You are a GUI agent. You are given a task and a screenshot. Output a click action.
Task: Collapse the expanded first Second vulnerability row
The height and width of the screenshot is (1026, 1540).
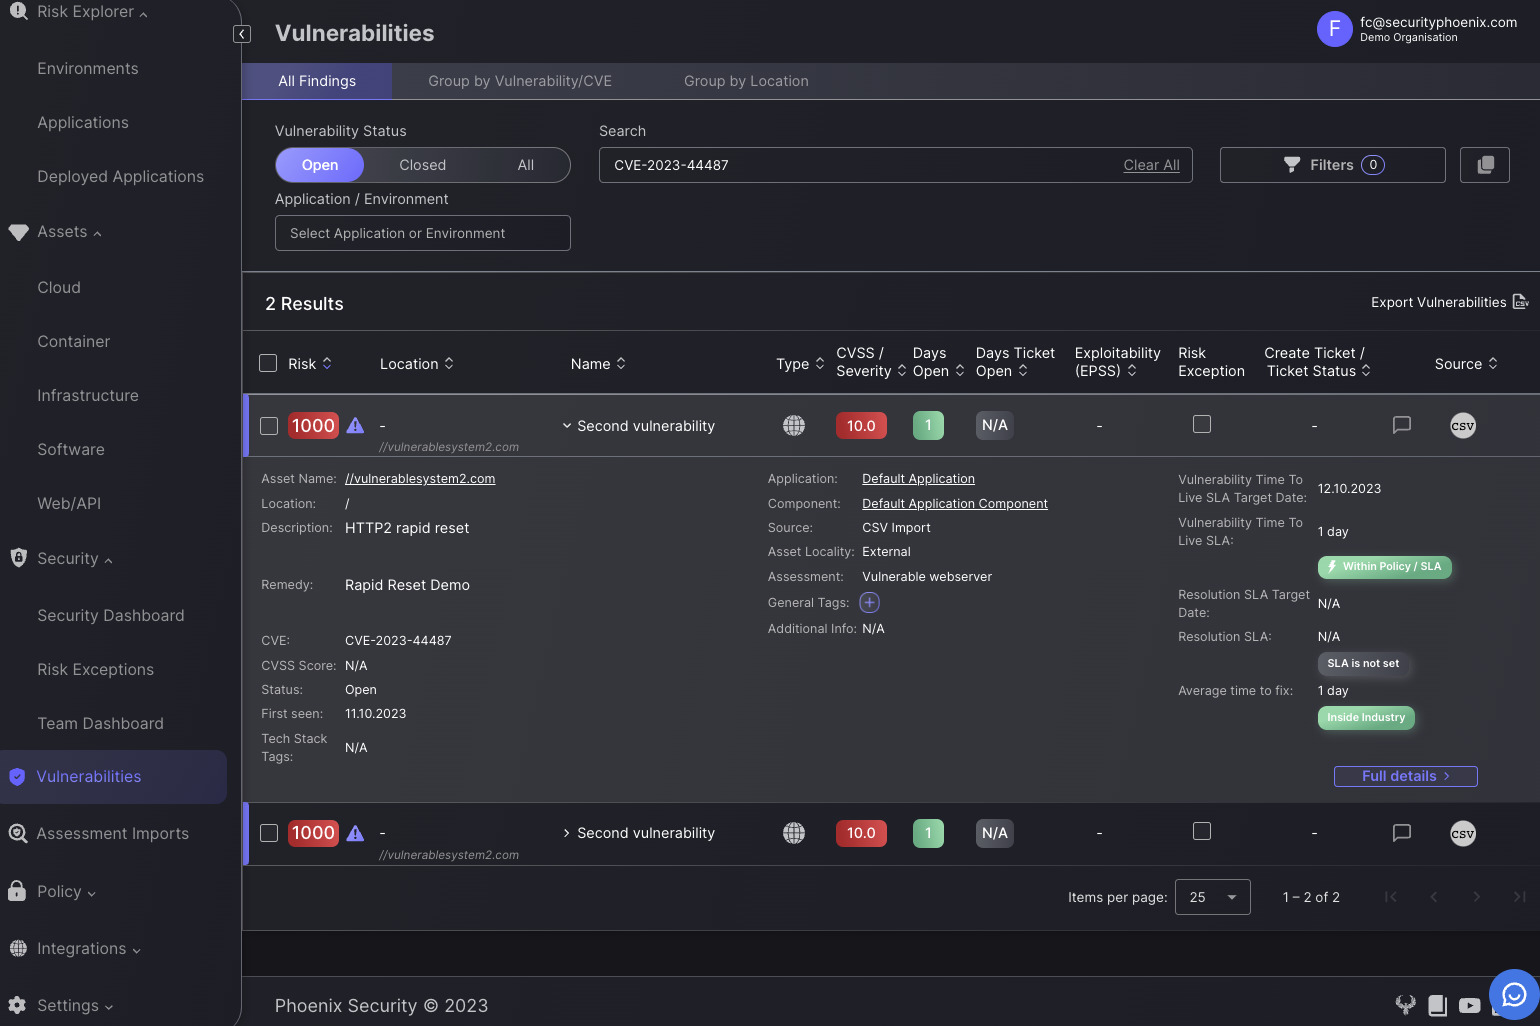click(567, 425)
